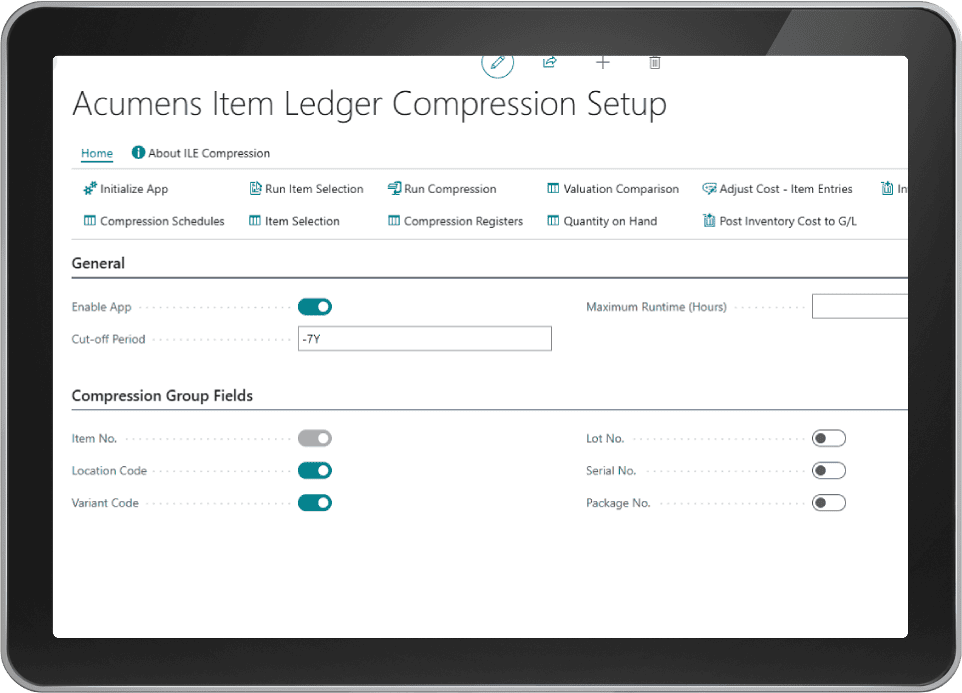Click the Quantity on Hand icon

pos(553,221)
